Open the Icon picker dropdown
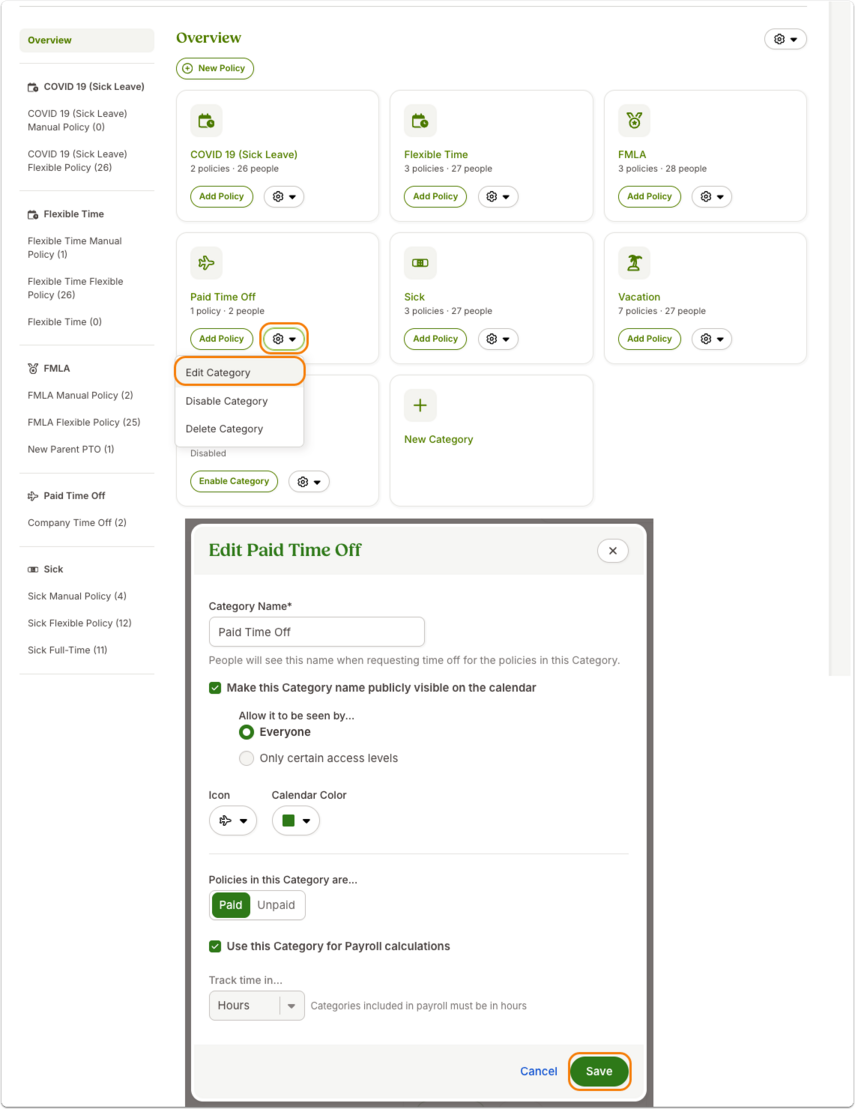The height and width of the screenshot is (1109, 855). coord(233,820)
